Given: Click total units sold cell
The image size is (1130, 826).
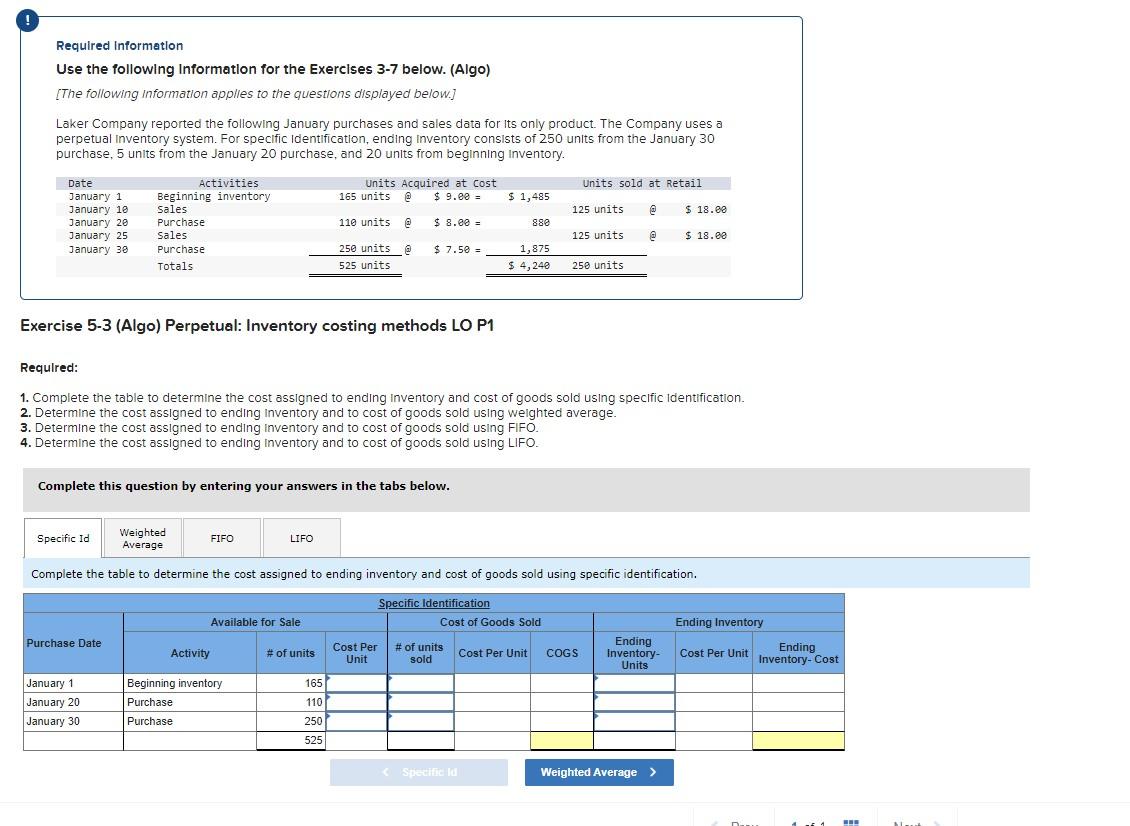Looking at the screenshot, I should (x=421, y=740).
